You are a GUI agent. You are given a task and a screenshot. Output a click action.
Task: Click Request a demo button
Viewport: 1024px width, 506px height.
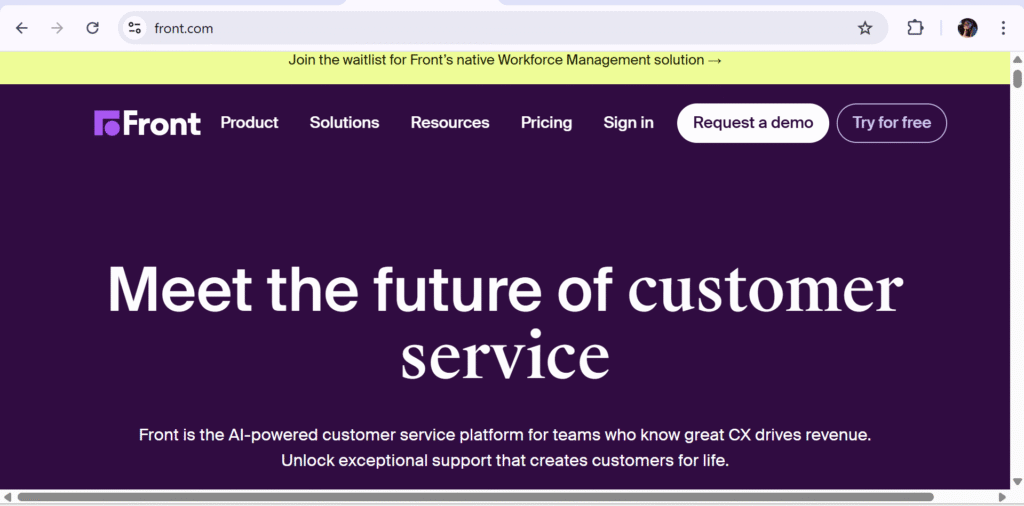(x=753, y=123)
